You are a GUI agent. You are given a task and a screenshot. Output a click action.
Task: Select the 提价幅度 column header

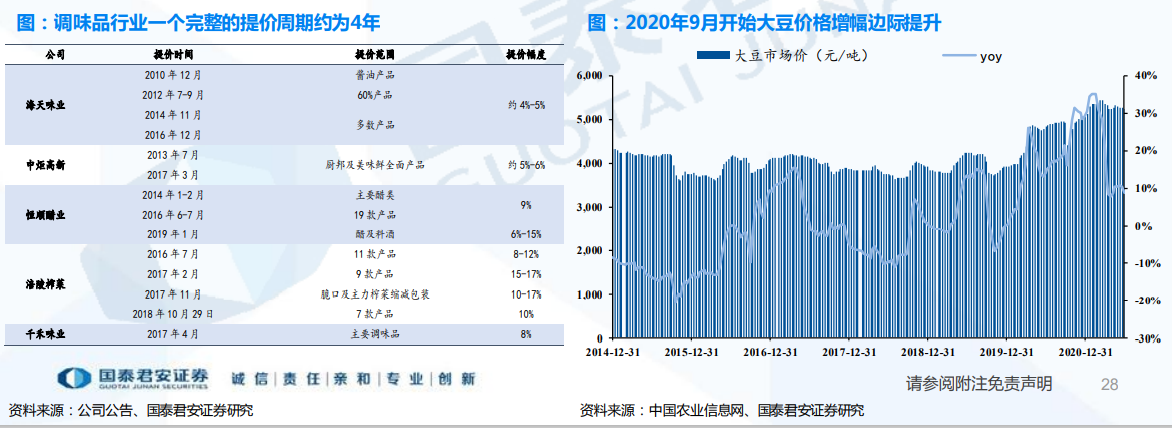(x=525, y=54)
